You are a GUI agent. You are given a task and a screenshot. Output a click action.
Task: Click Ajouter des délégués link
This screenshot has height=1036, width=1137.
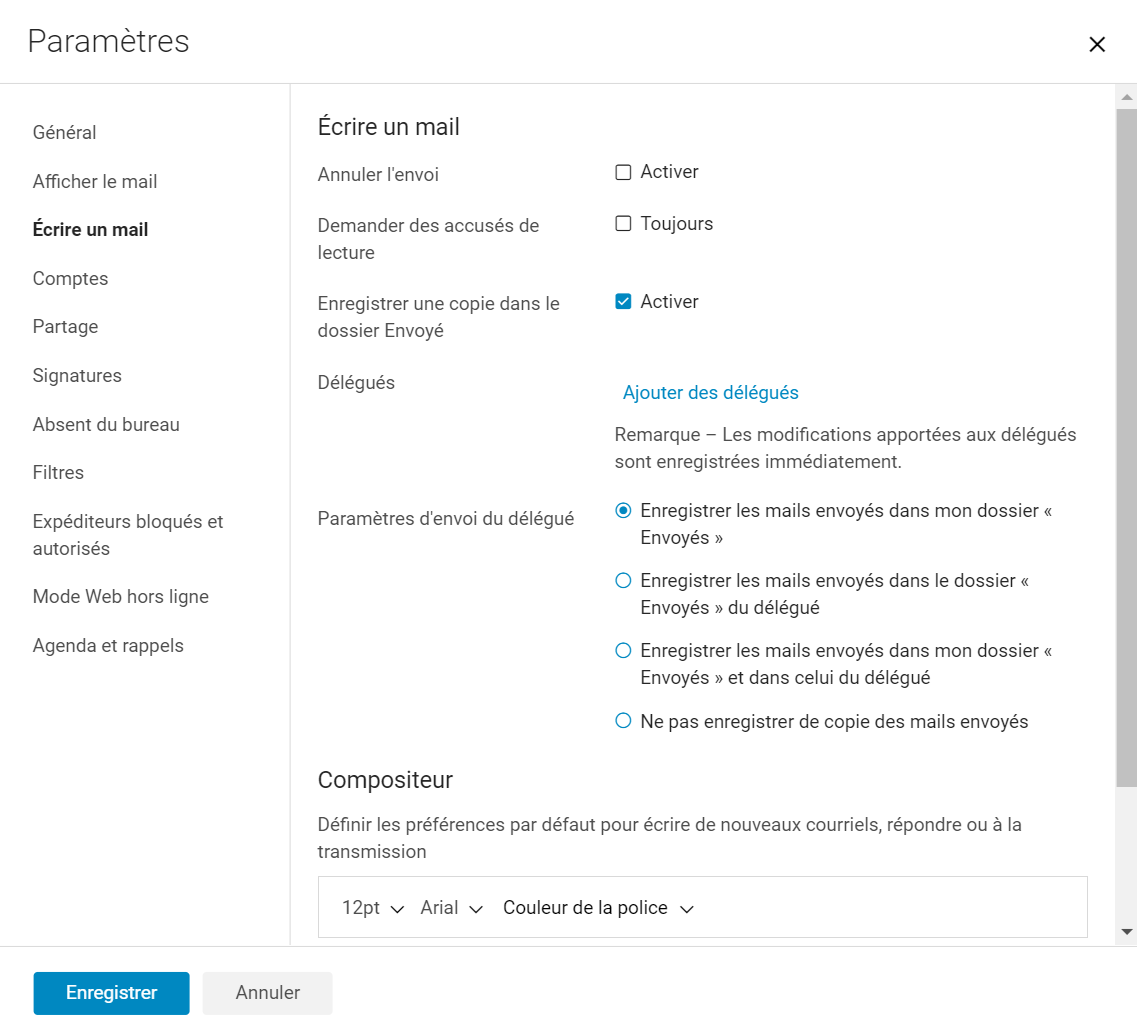pyautogui.click(x=710, y=392)
